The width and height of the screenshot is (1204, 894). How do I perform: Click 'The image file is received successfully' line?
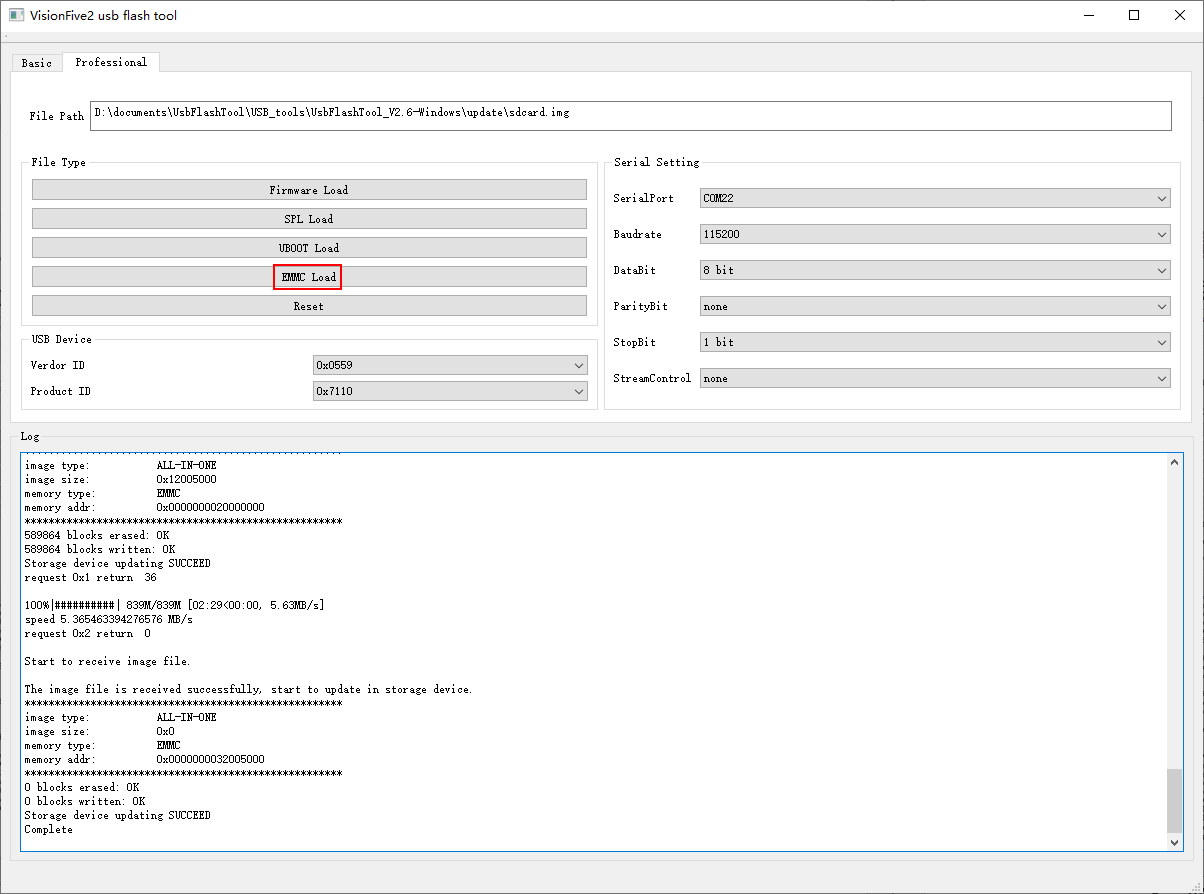coord(248,689)
